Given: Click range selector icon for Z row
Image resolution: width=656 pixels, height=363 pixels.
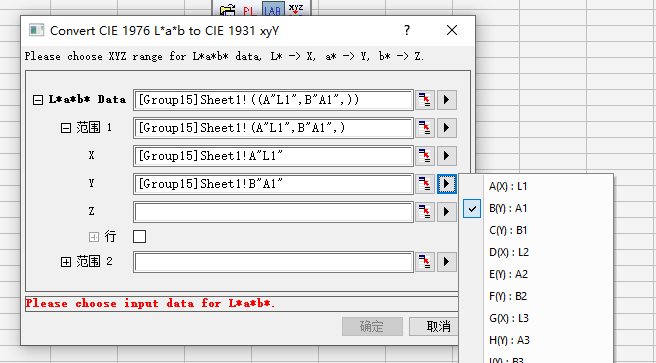Looking at the screenshot, I should 425,212.
